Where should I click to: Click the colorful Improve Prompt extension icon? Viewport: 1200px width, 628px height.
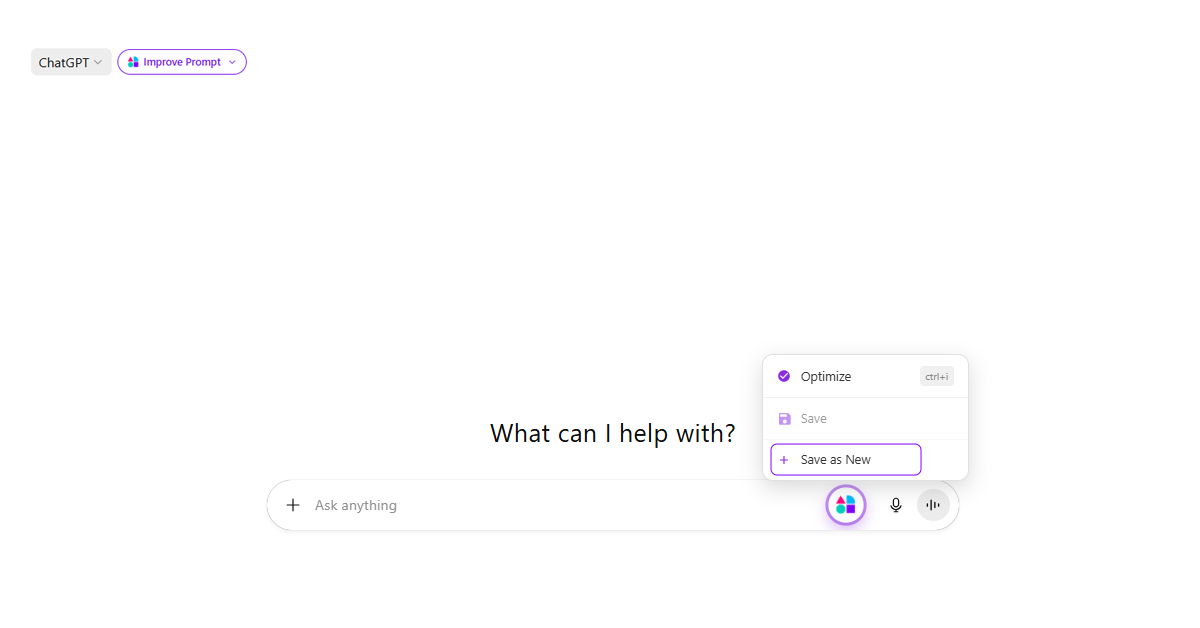pyautogui.click(x=845, y=505)
